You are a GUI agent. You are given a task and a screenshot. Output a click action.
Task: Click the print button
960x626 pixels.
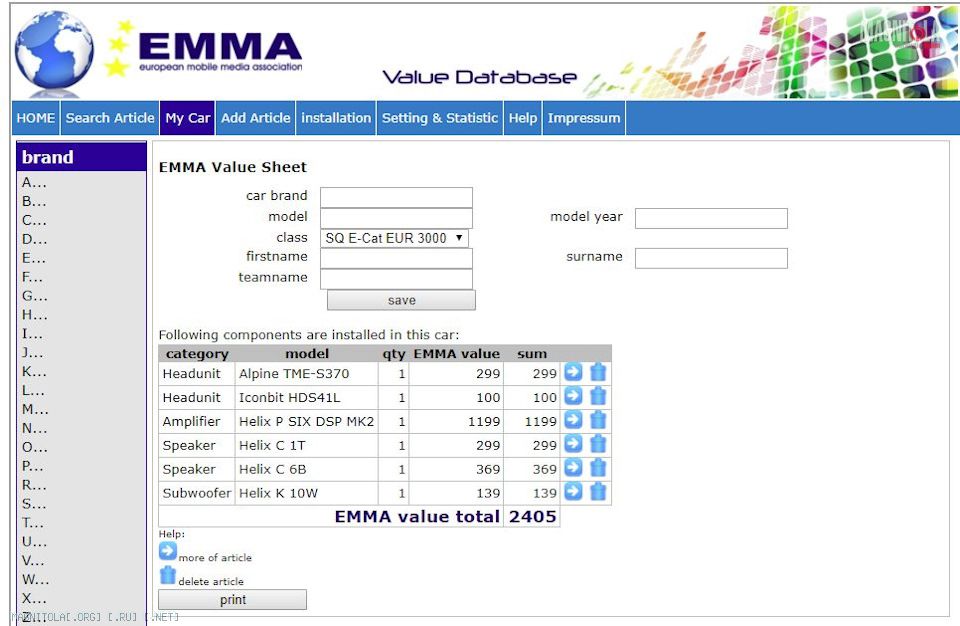coord(233,600)
